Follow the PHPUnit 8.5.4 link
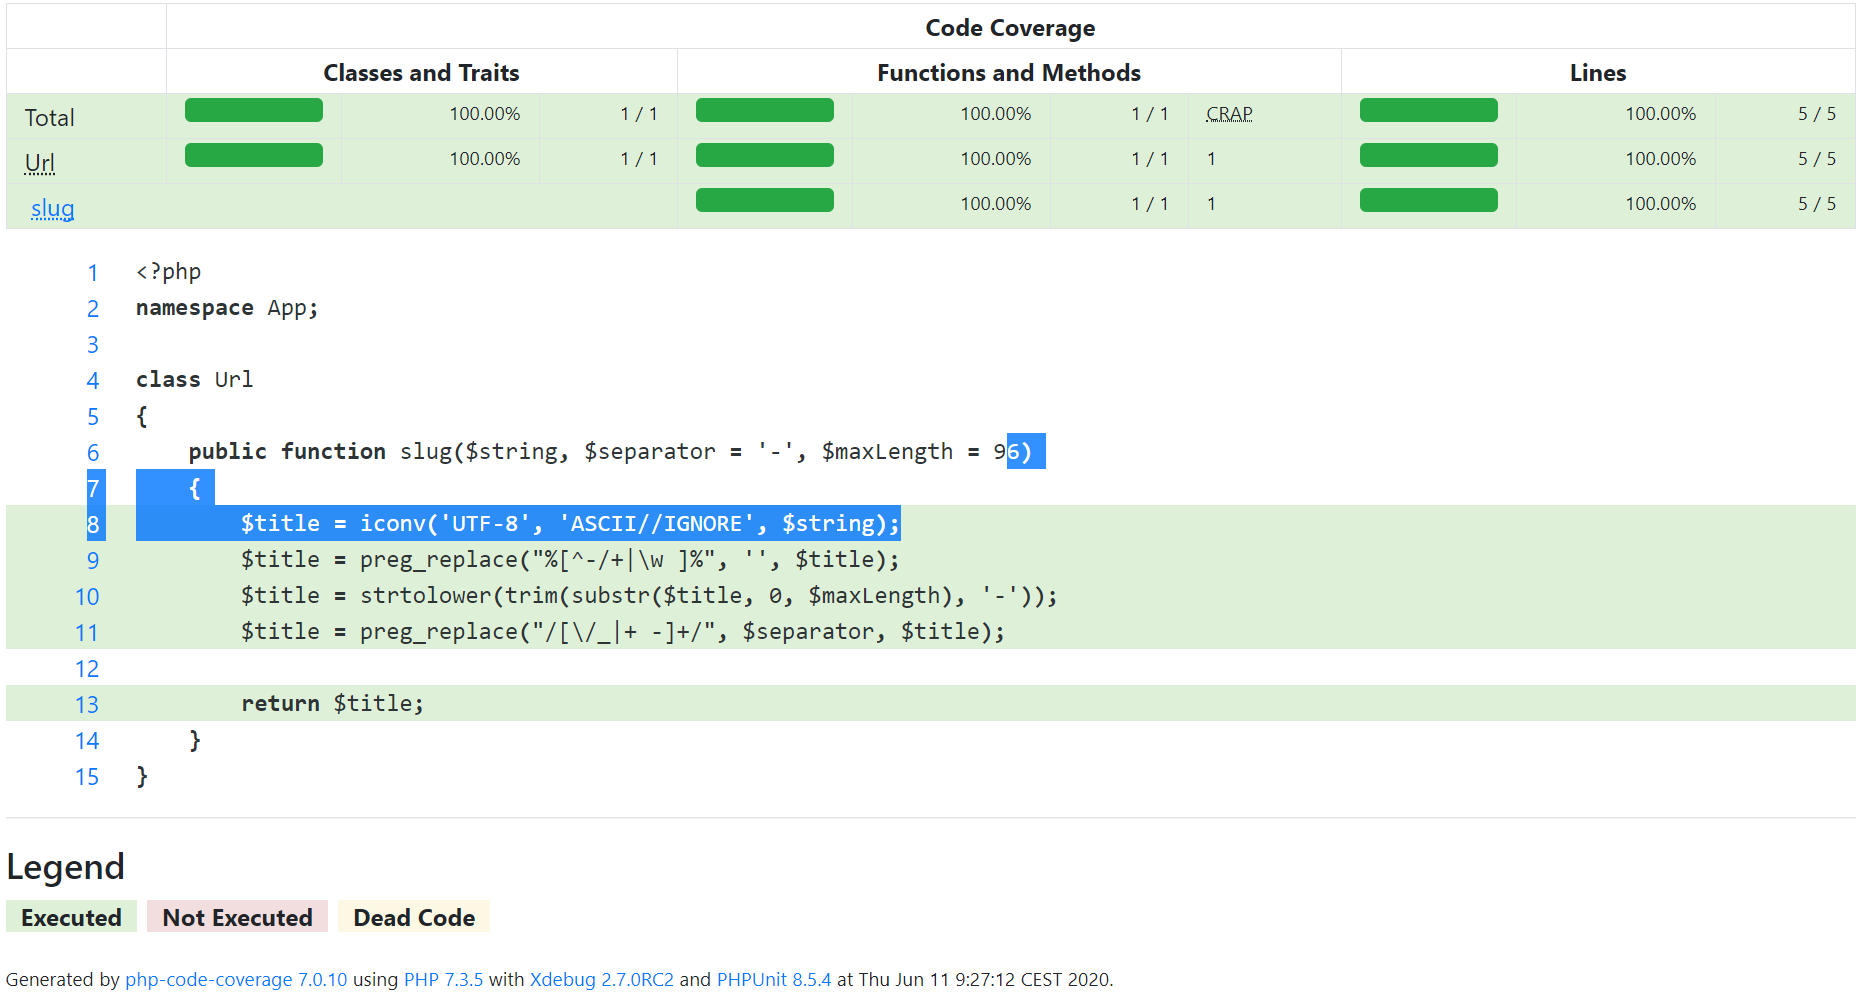 pyautogui.click(x=774, y=980)
